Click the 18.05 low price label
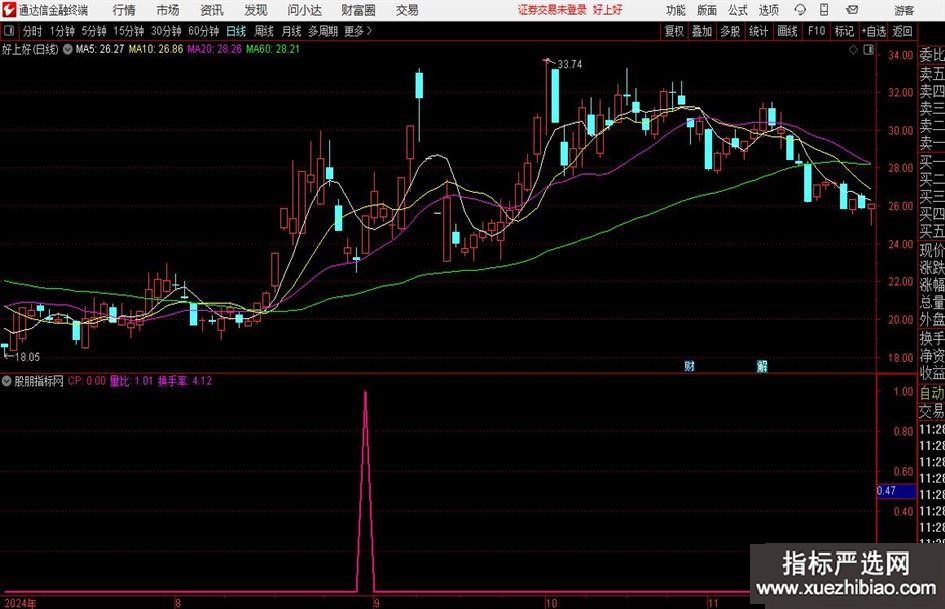 (x=27, y=357)
